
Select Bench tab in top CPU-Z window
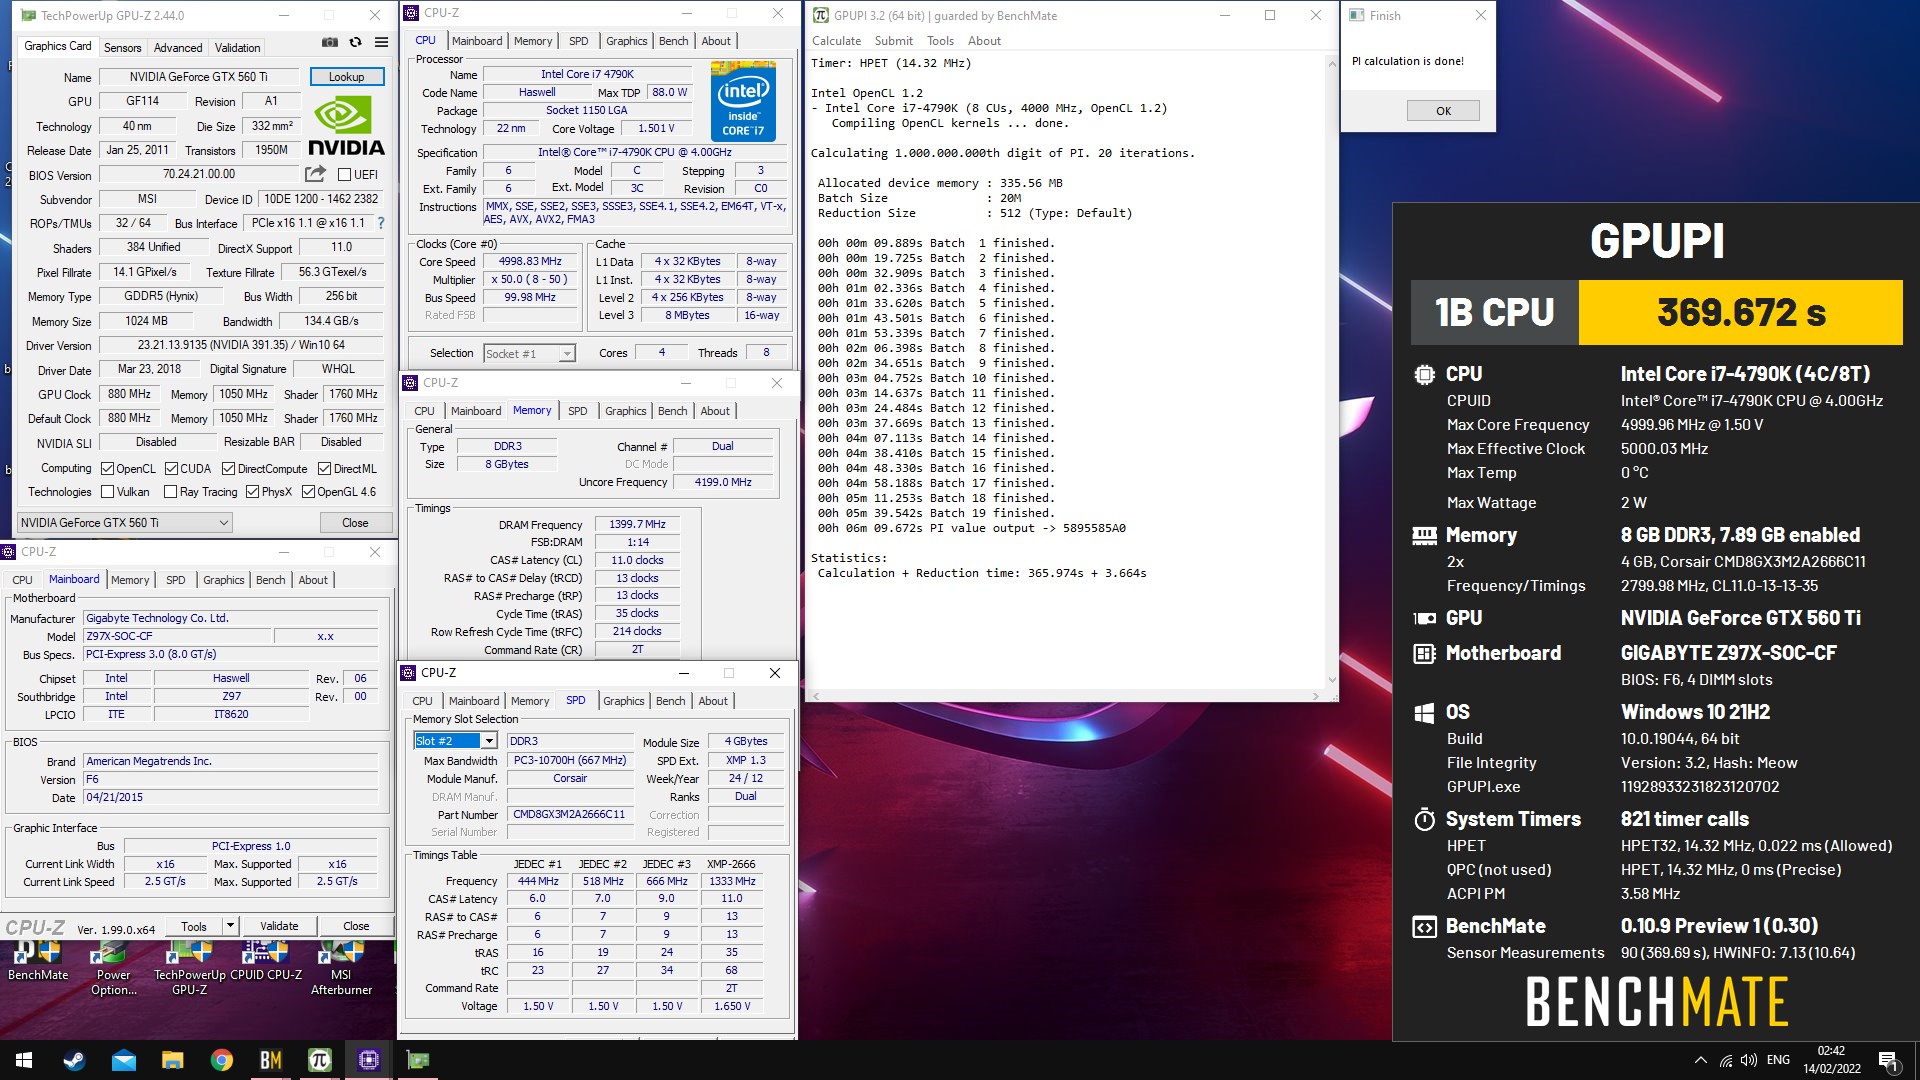point(673,41)
